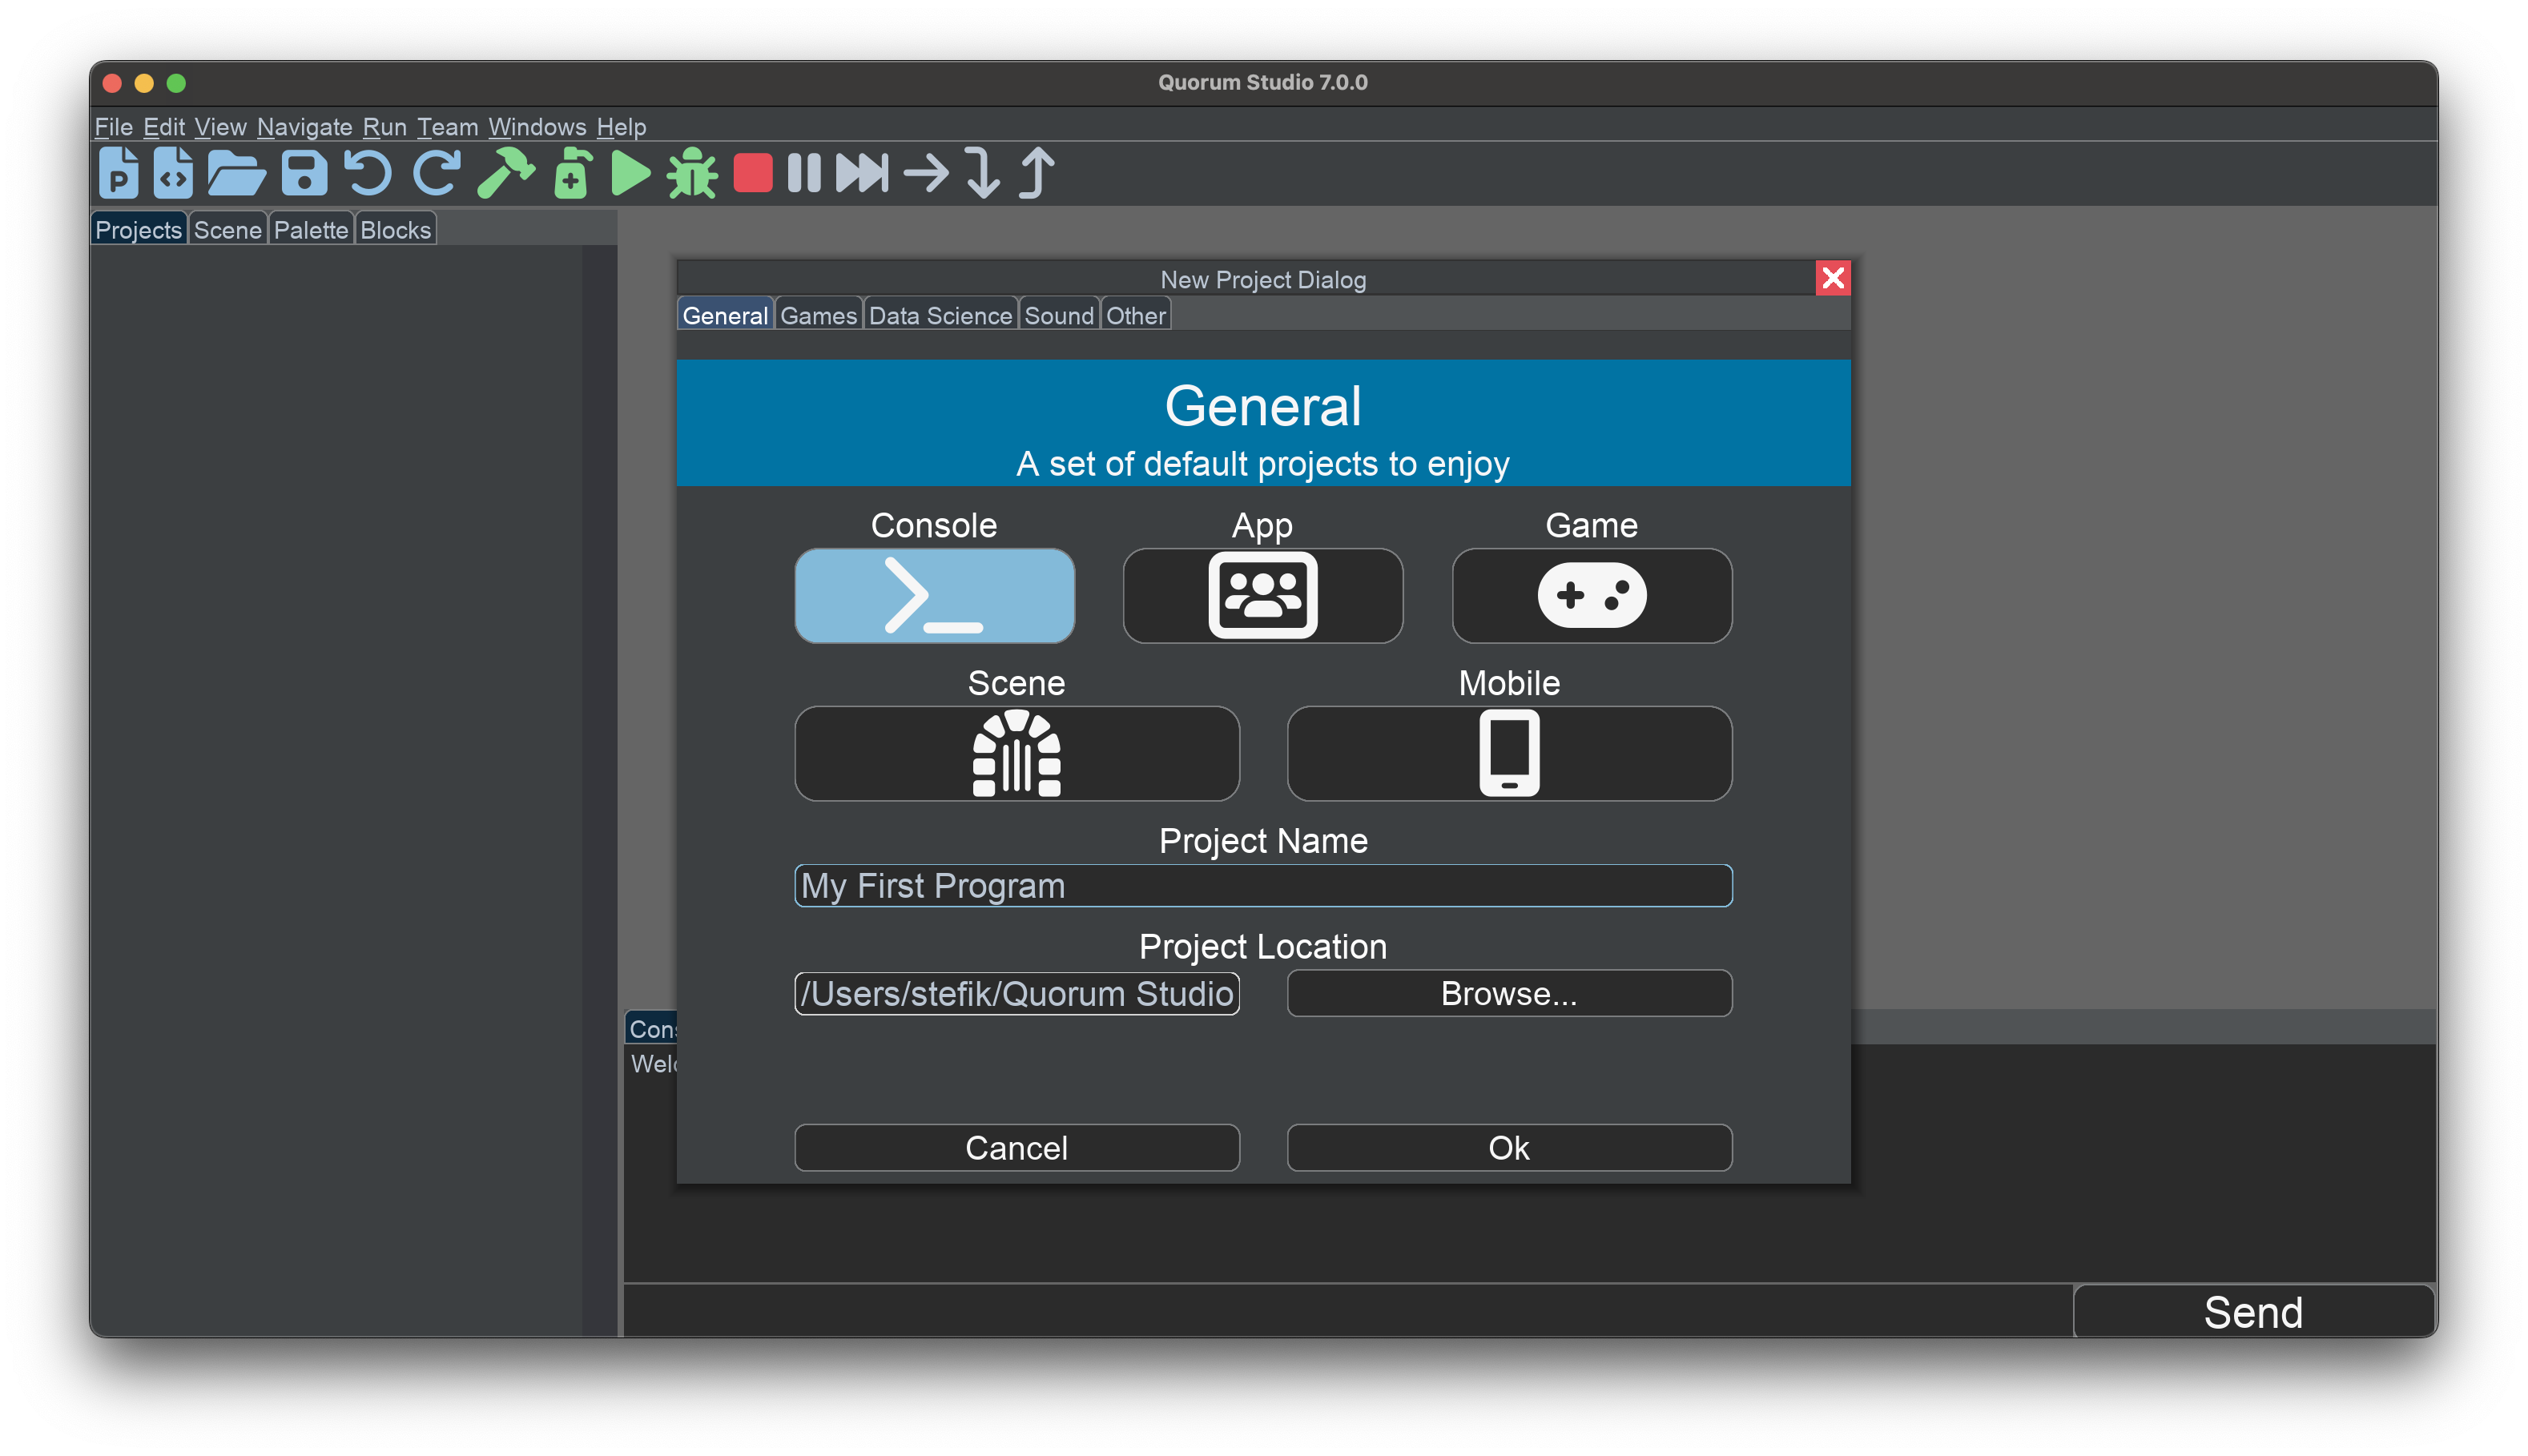Switch to the Data Science tab

coord(941,315)
